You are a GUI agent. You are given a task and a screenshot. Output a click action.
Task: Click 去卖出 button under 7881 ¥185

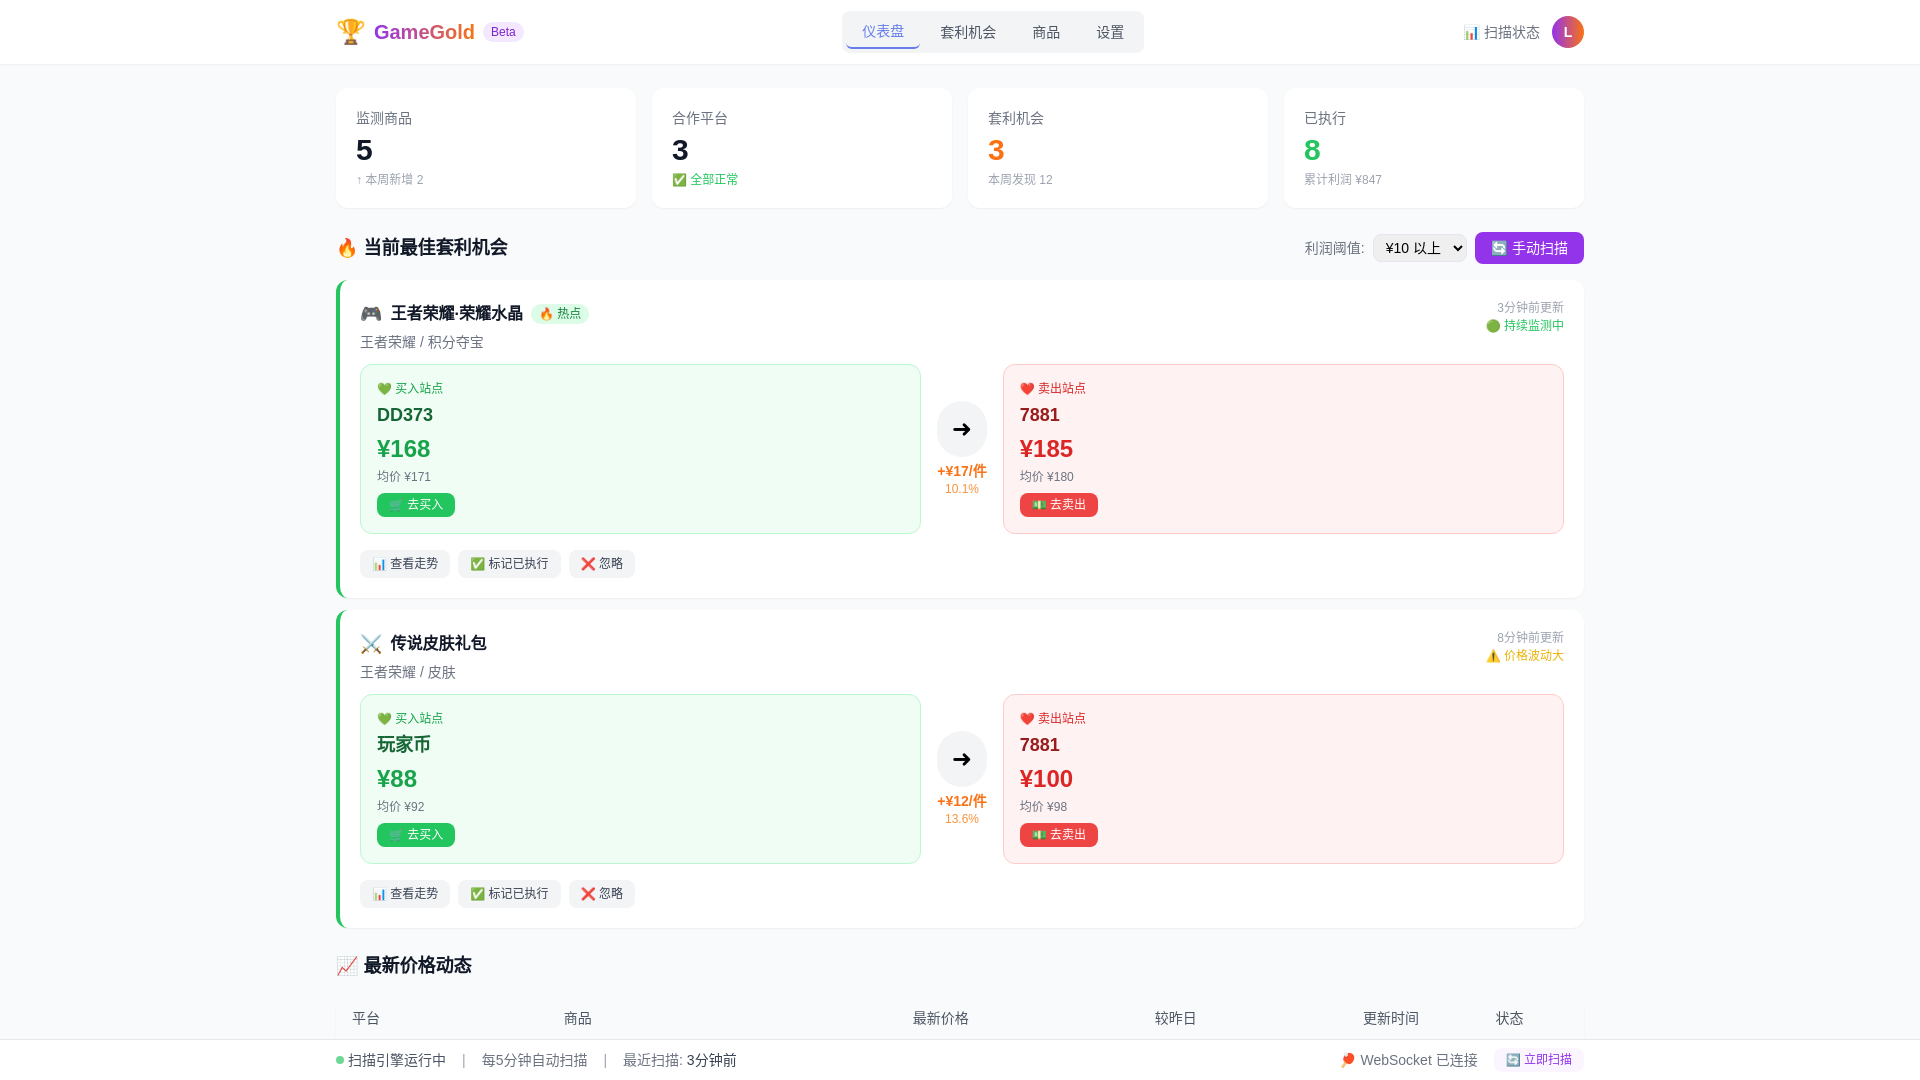pos(1058,505)
